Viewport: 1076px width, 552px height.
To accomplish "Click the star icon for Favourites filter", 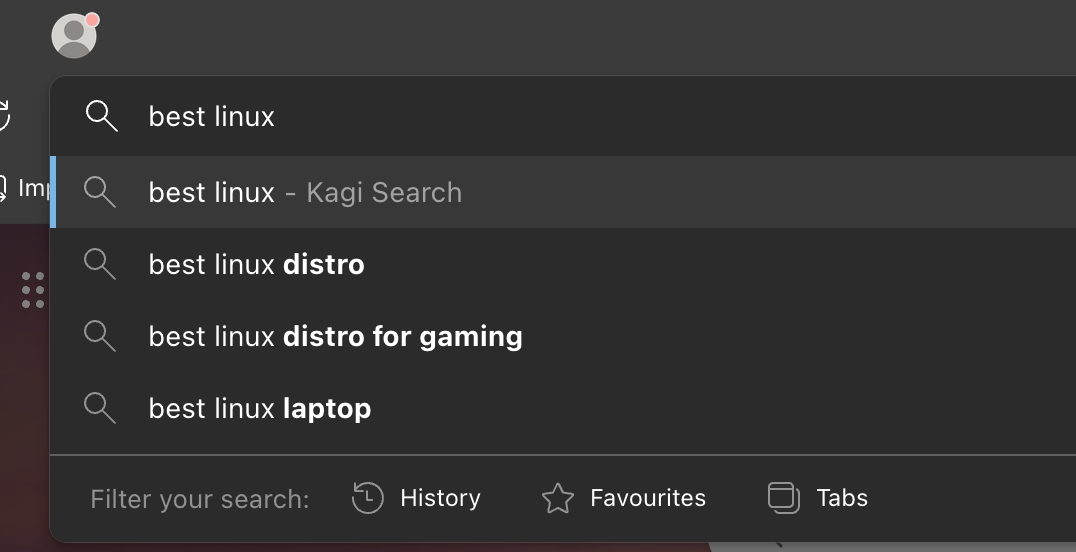I will pyautogui.click(x=557, y=498).
